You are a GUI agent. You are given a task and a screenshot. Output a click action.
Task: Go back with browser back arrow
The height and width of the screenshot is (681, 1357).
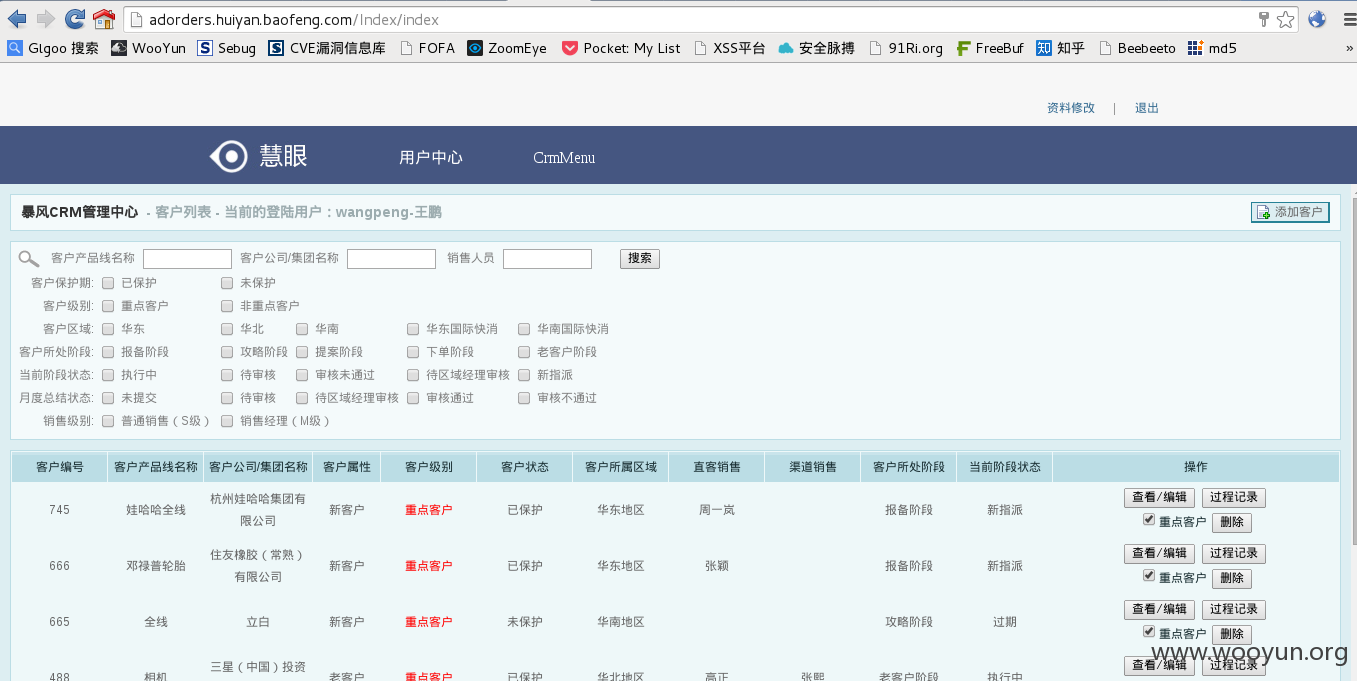(17, 19)
